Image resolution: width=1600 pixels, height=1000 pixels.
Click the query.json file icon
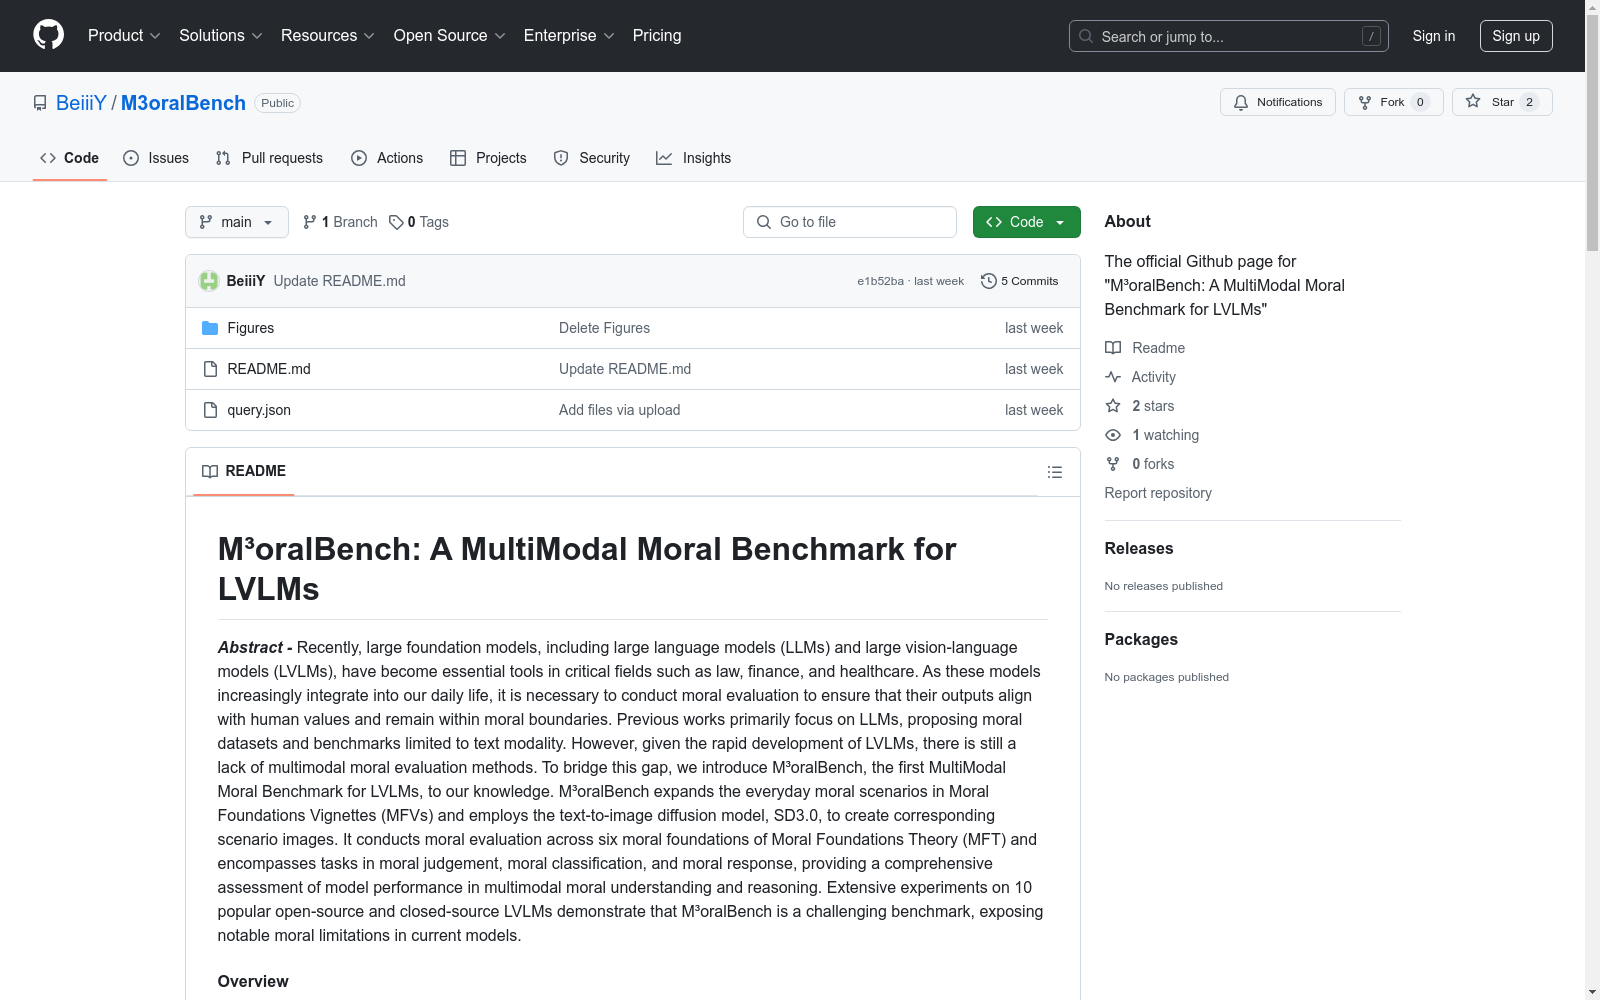click(x=210, y=410)
